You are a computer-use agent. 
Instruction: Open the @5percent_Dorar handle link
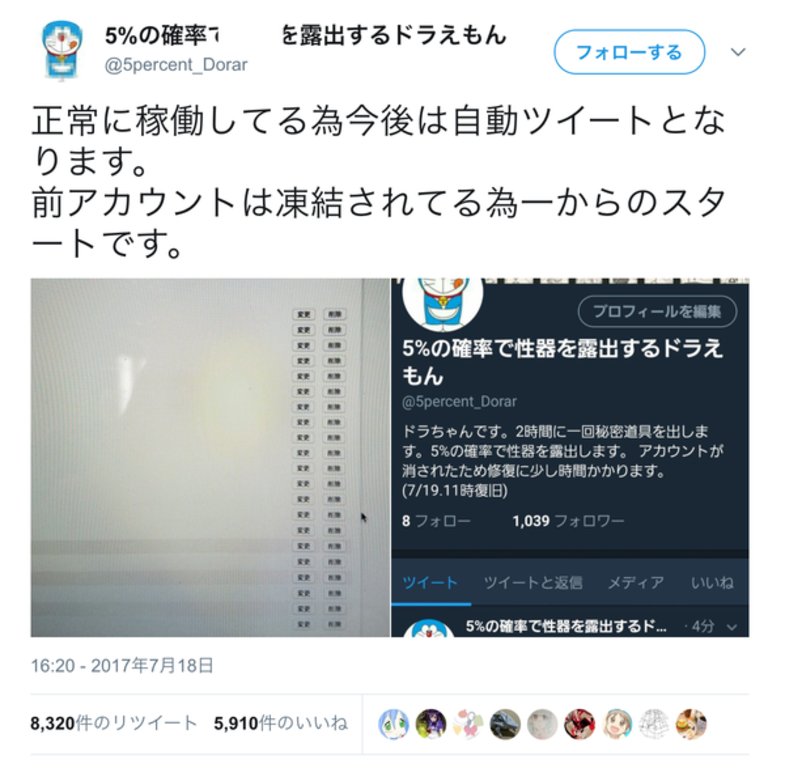[x=176, y=65]
